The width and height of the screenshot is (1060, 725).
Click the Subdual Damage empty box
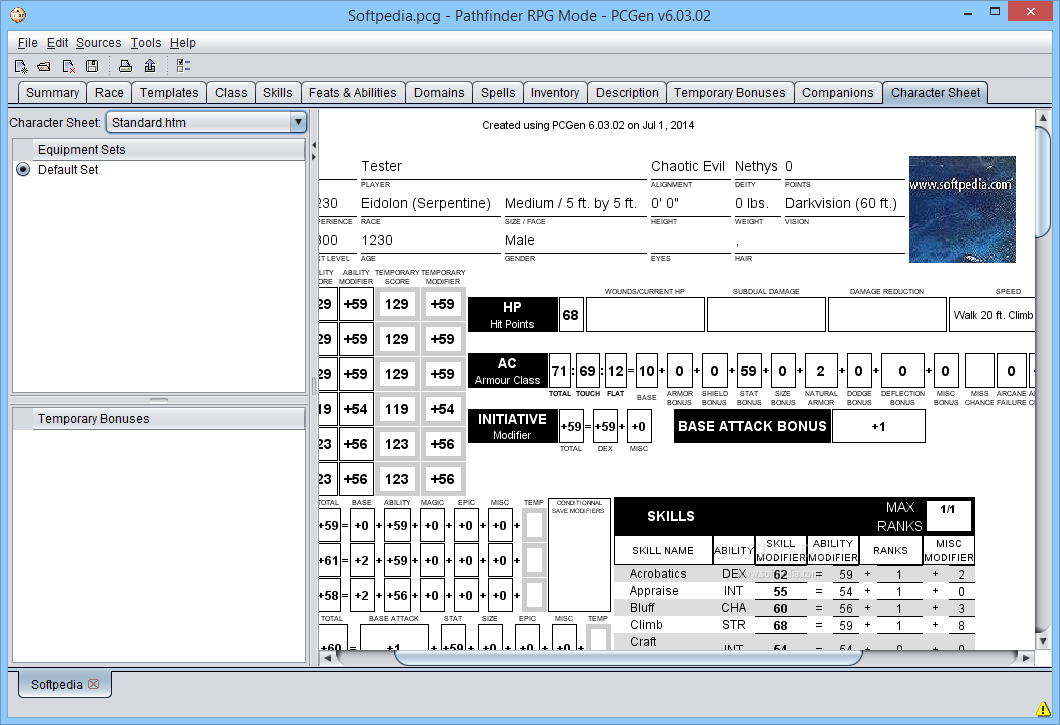[x=766, y=314]
